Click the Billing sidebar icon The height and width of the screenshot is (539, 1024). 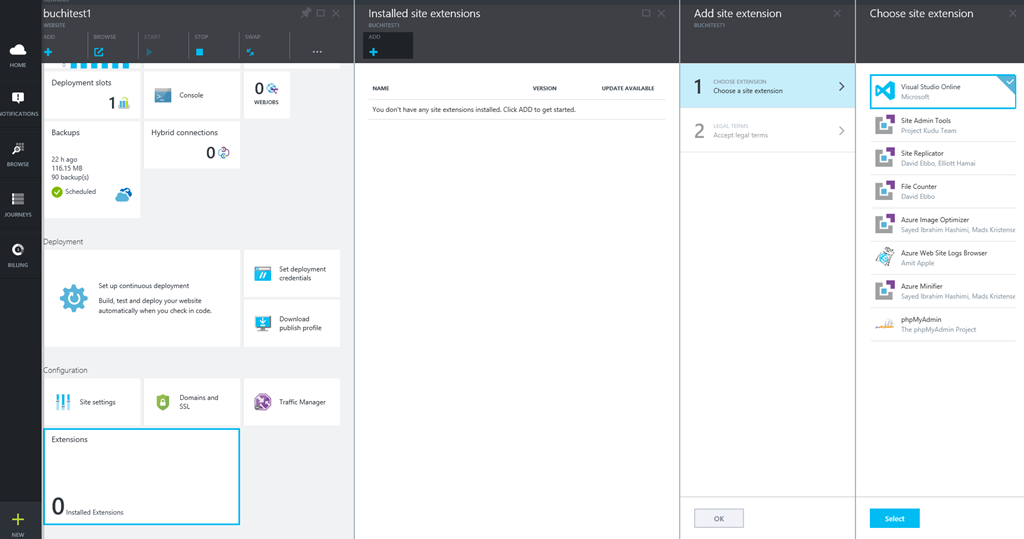click(x=18, y=254)
